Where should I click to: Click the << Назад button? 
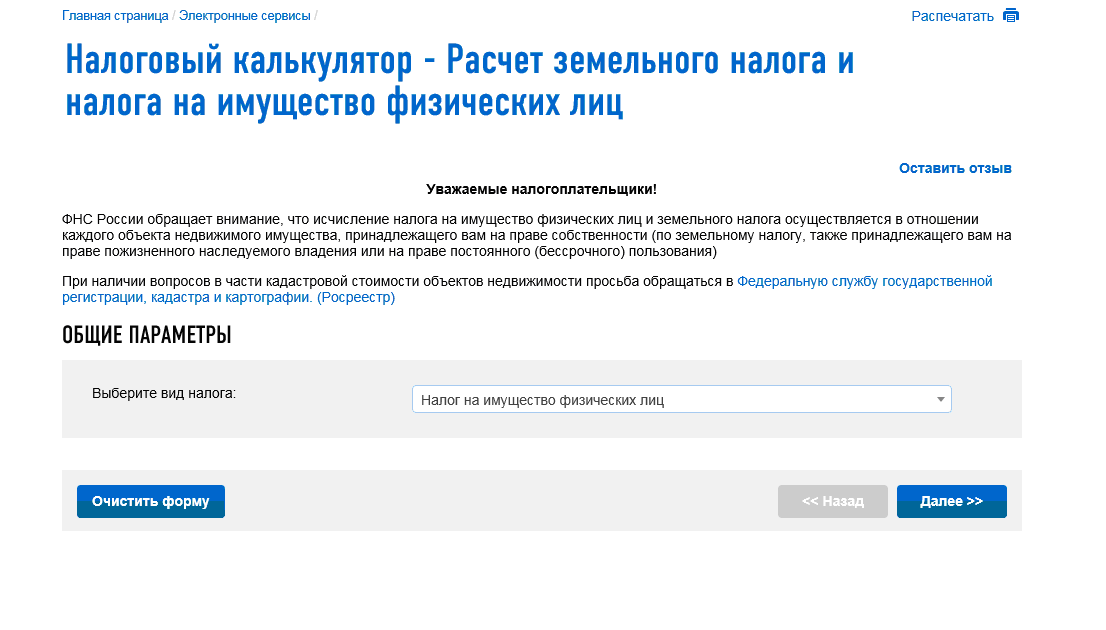coord(832,502)
